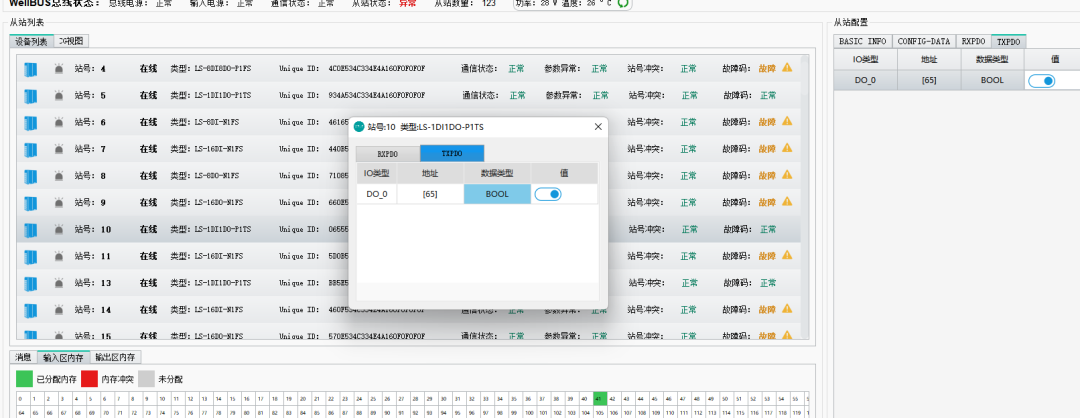Close the station 10 dialog
The width and height of the screenshot is (1080, 418).
(598, 127)
